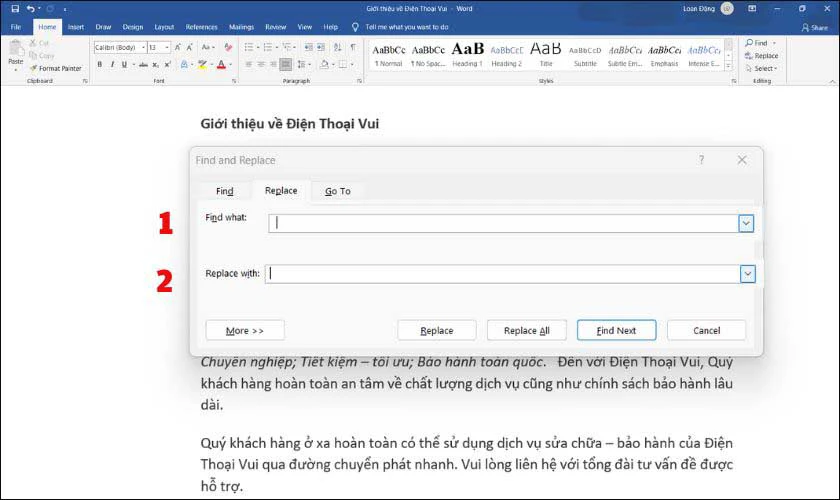Toggle Justify alignment
Viewport: 840px width, 500px height.
point(286,64)
